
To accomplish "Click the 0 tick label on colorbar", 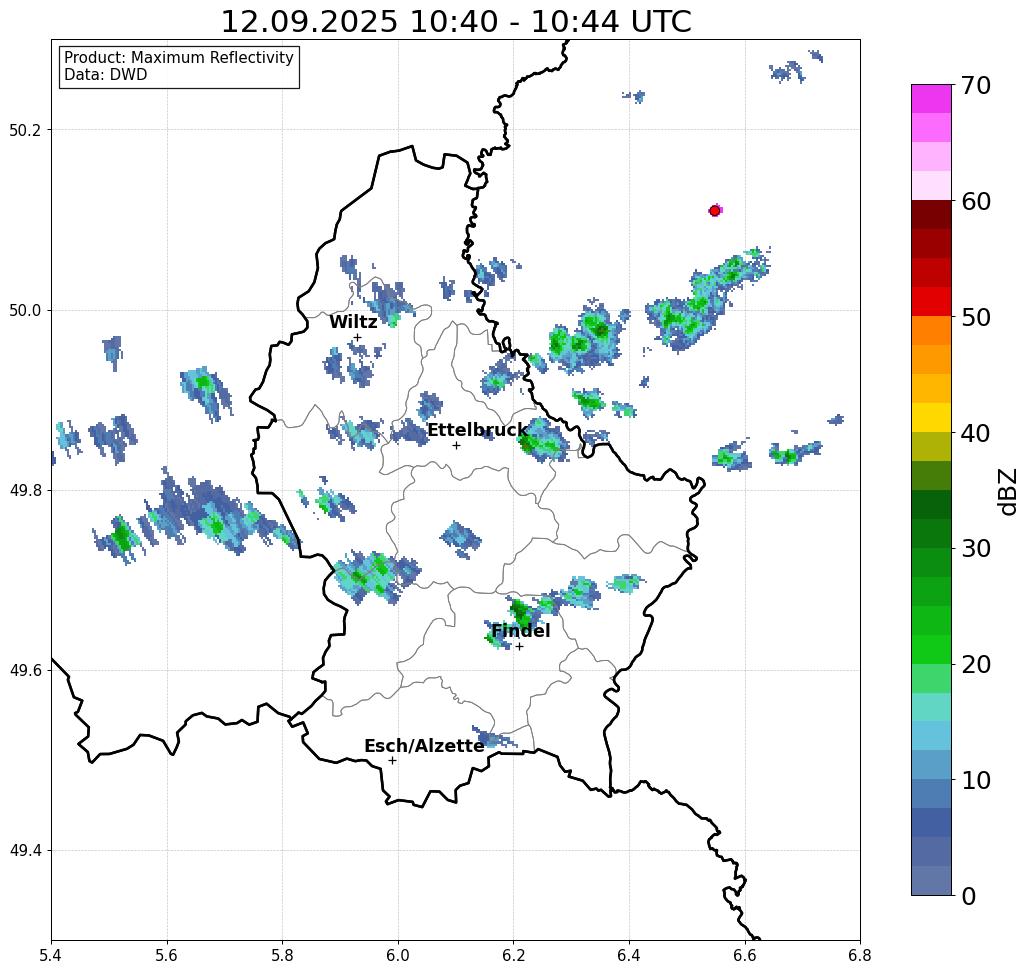I will [968, 896].
